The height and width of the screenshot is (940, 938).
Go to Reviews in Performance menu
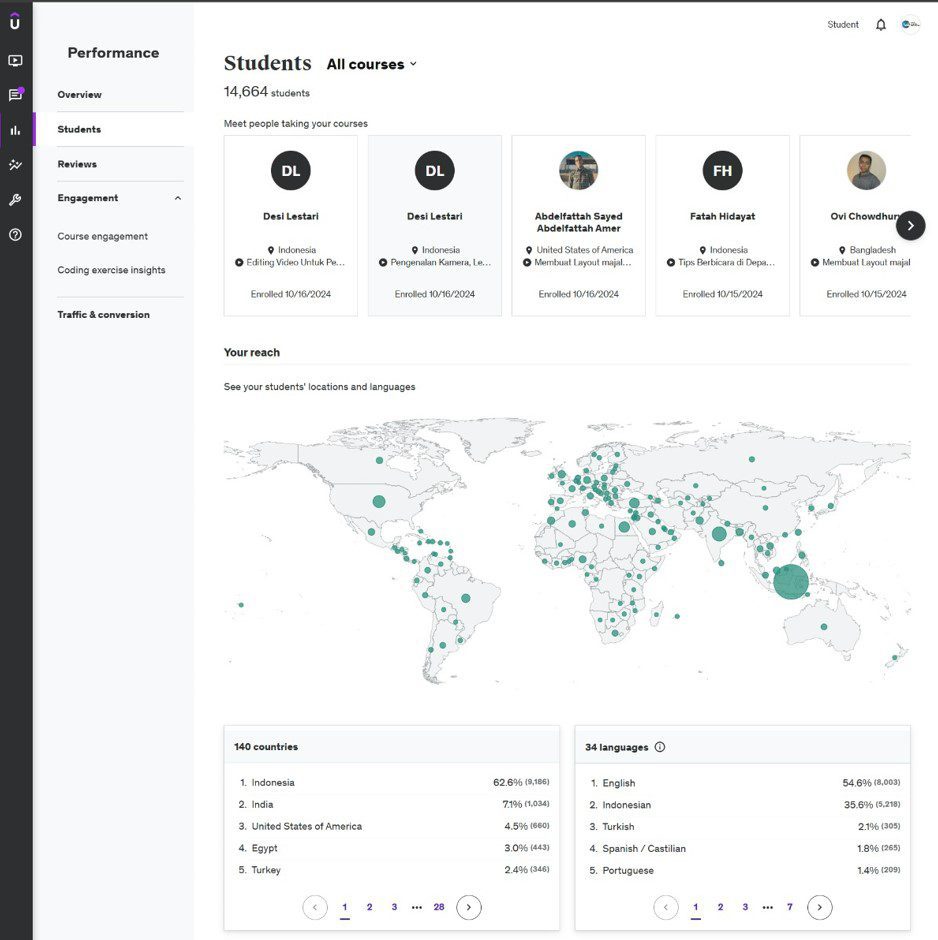click(x=77, y=164)
